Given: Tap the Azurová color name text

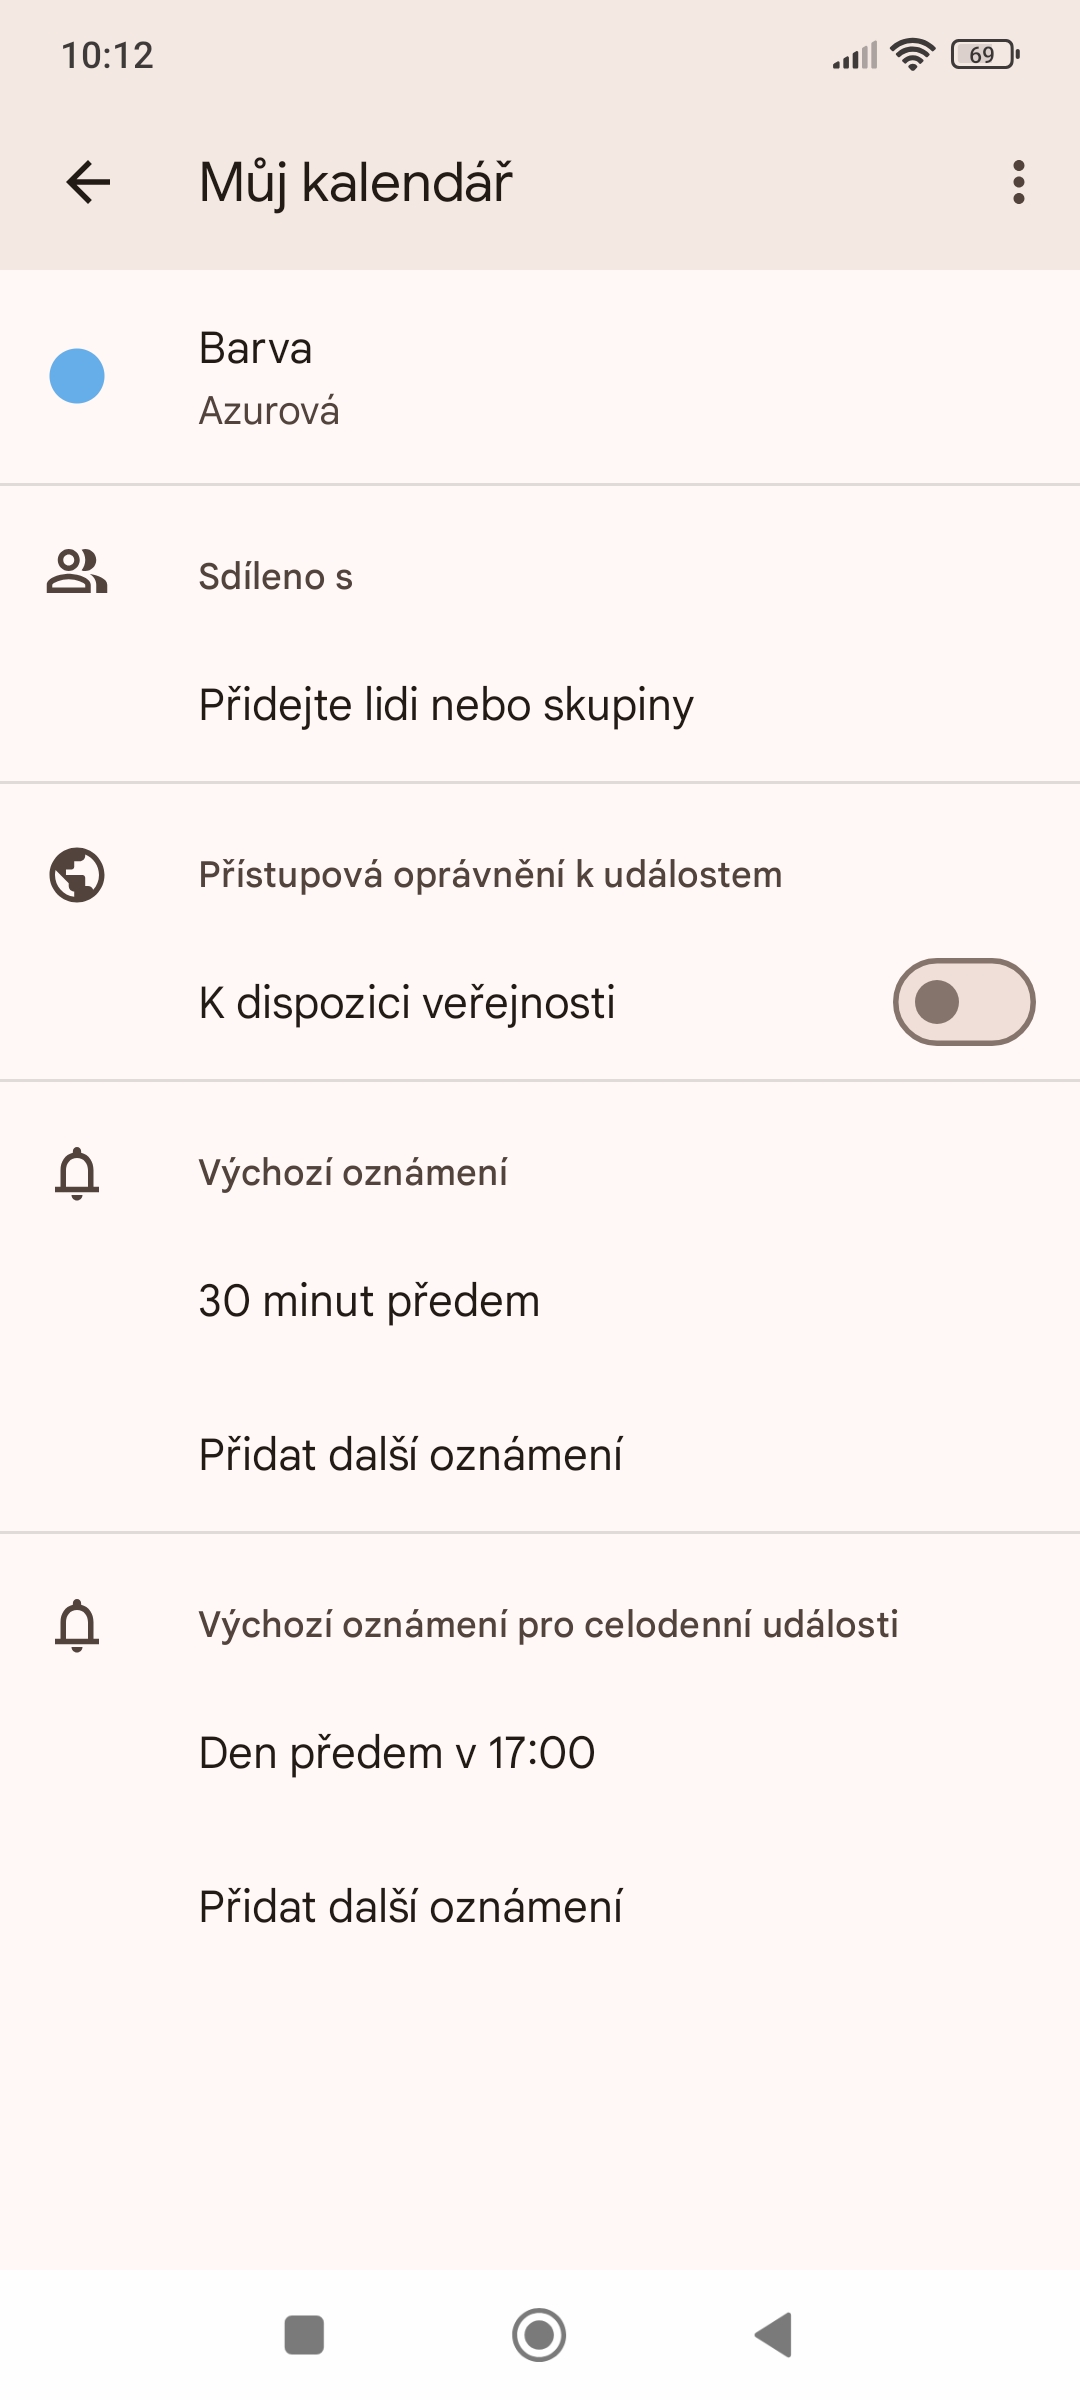Looking at the screenshot, I should [269, 411].
